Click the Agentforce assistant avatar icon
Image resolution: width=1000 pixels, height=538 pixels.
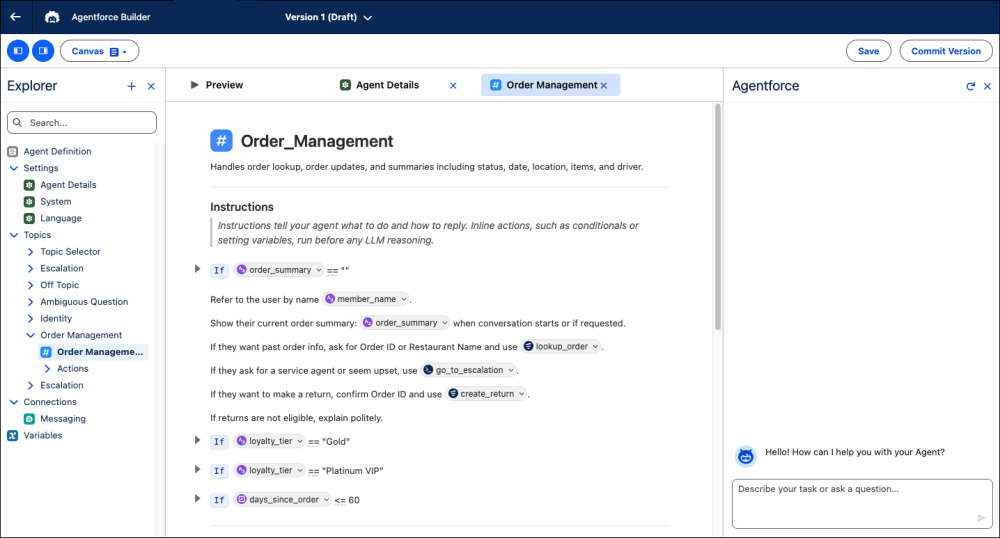coord(746,456)
